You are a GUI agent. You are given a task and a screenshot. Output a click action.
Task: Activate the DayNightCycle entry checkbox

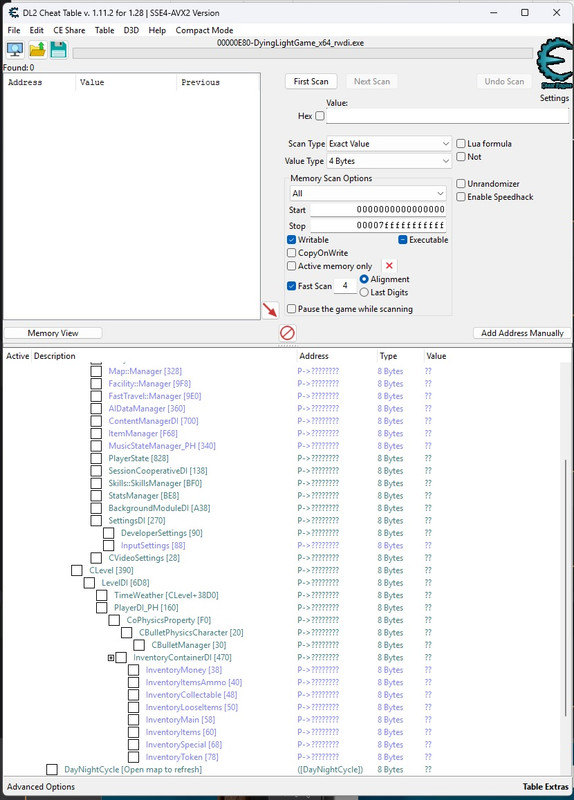52,769
